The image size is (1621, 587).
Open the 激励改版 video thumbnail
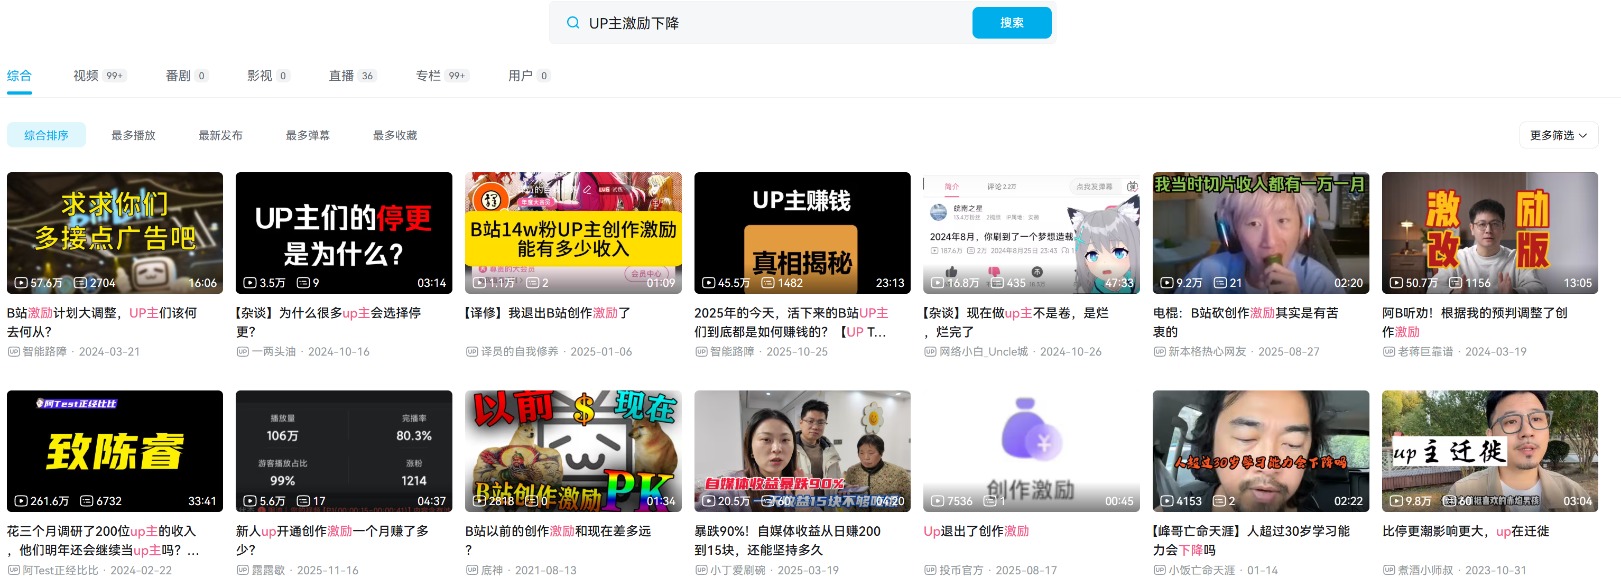click(1490, 232)
